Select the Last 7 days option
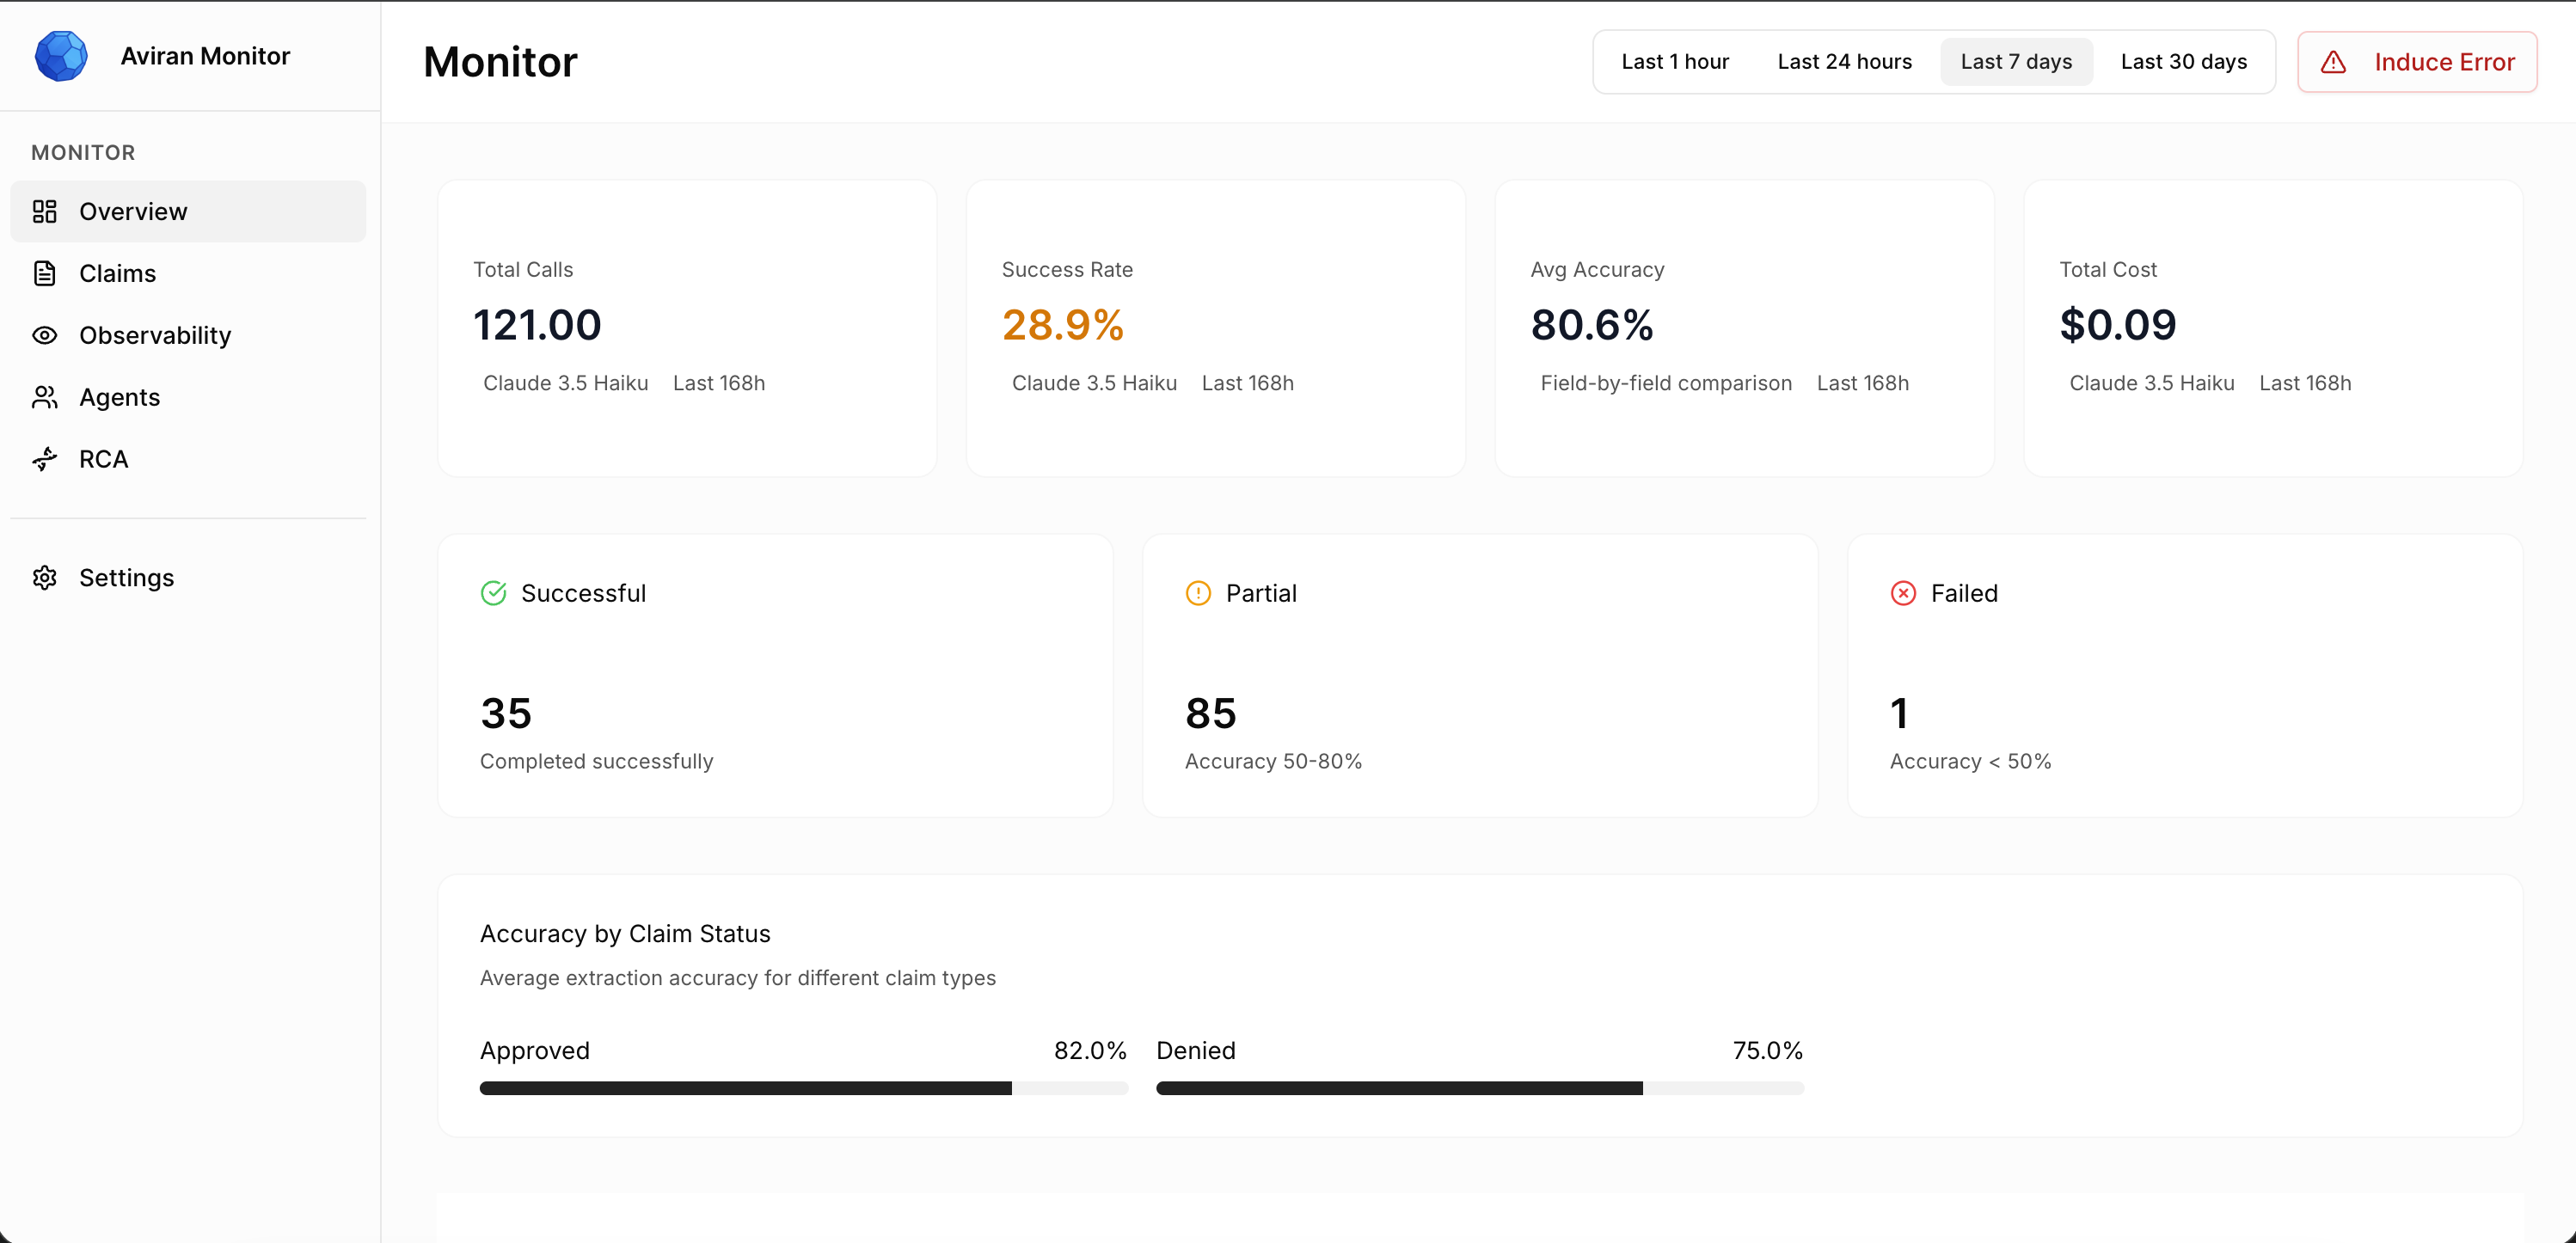2576x1243 pixels. click(x=2015, y=62)
